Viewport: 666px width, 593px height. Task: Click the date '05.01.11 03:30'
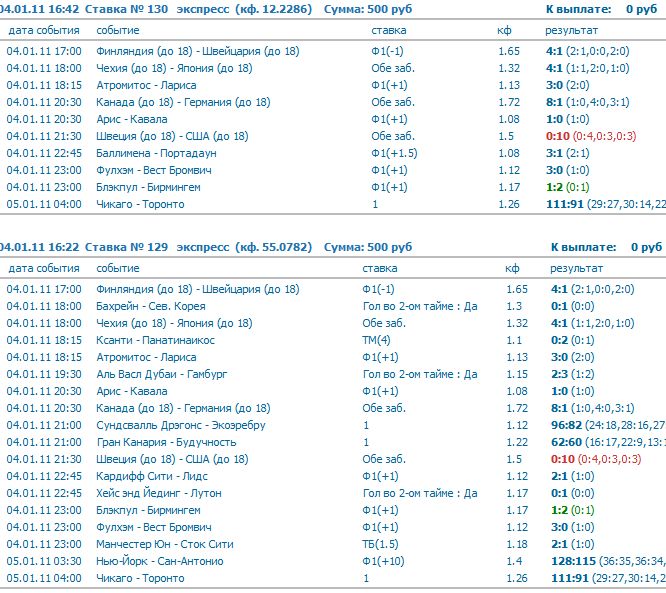coord(44,561)
